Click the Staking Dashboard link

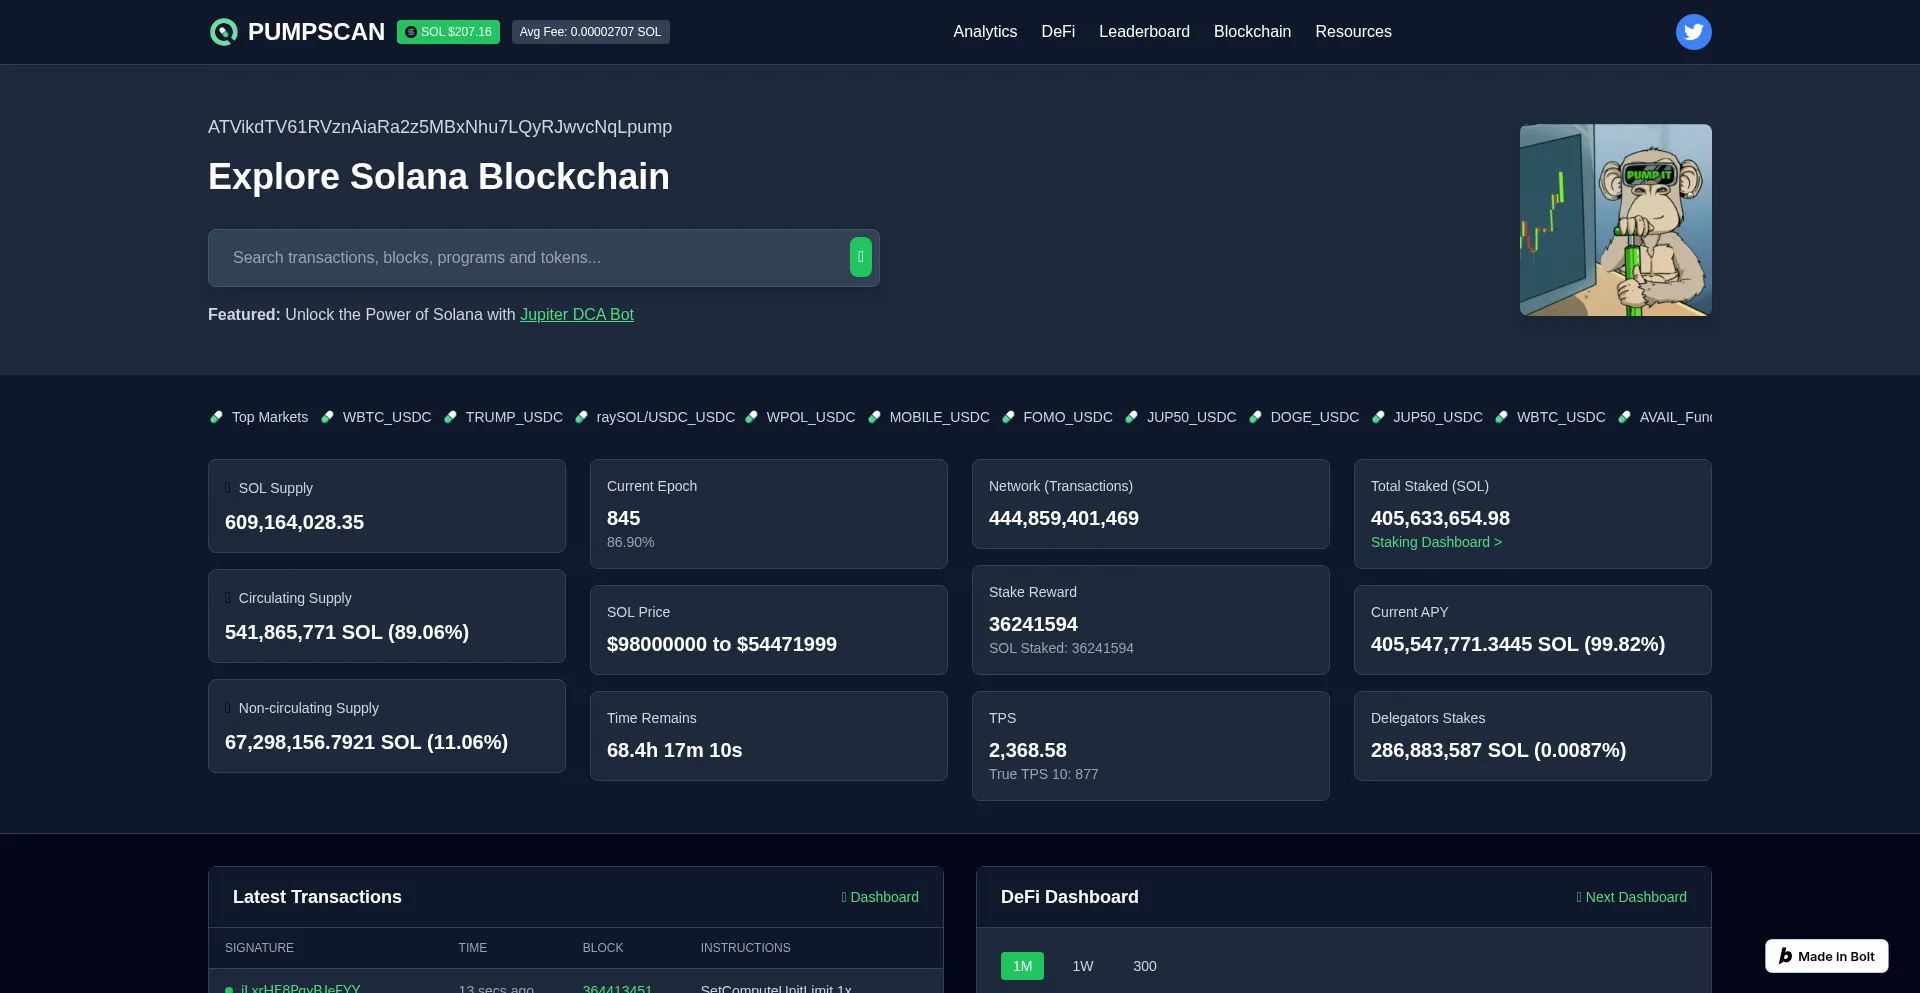[x=1436, y=542]
